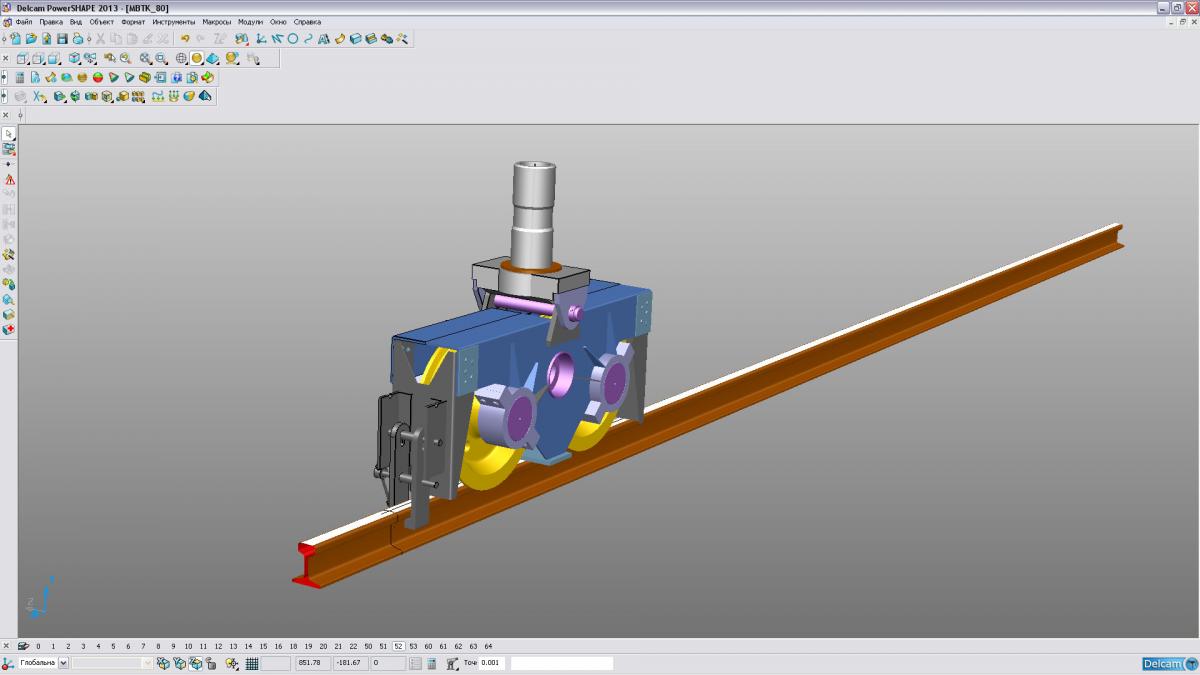1200x675 pixels.
Task: Click the empty command input box
Action: point(561,663)
